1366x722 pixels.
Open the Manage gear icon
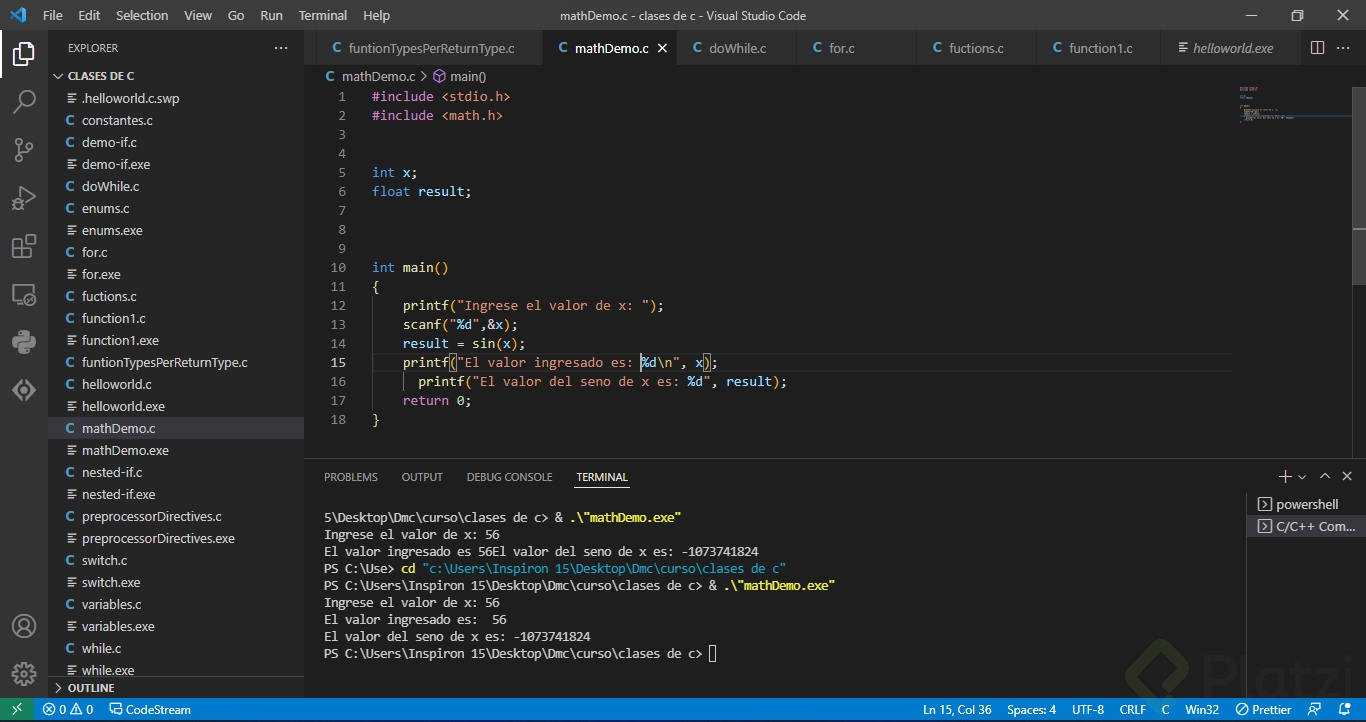[24, 674]
